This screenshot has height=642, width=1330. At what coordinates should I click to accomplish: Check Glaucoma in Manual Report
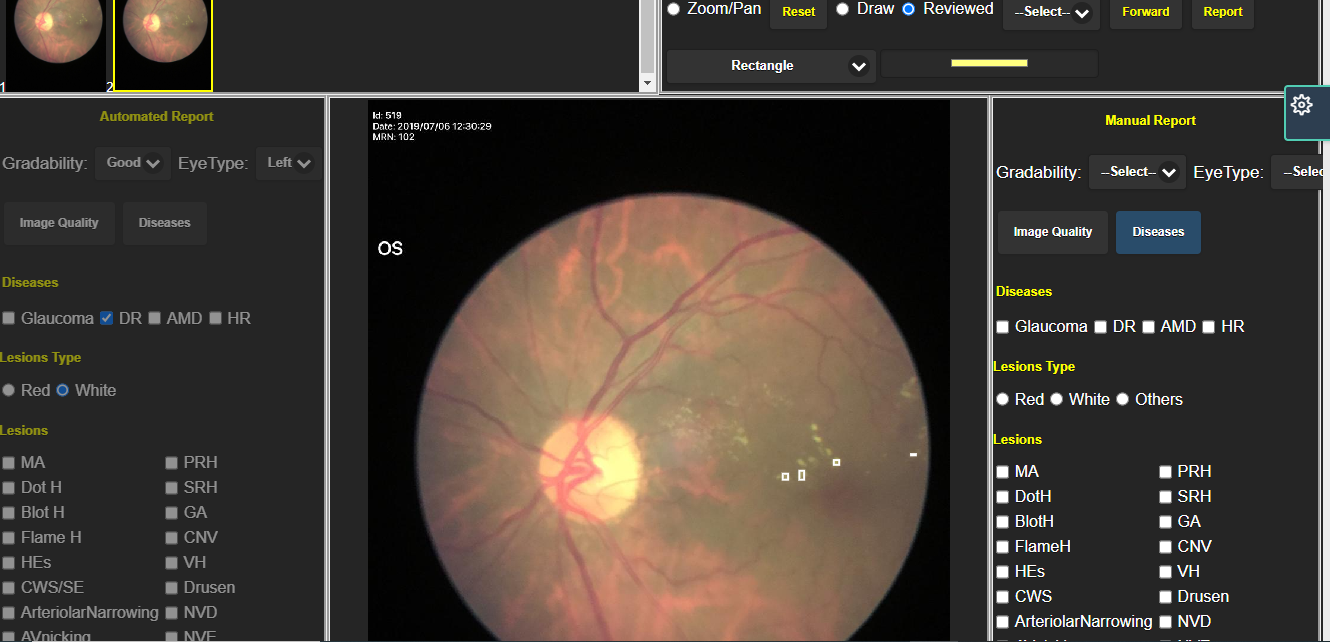click(1003, 327)
